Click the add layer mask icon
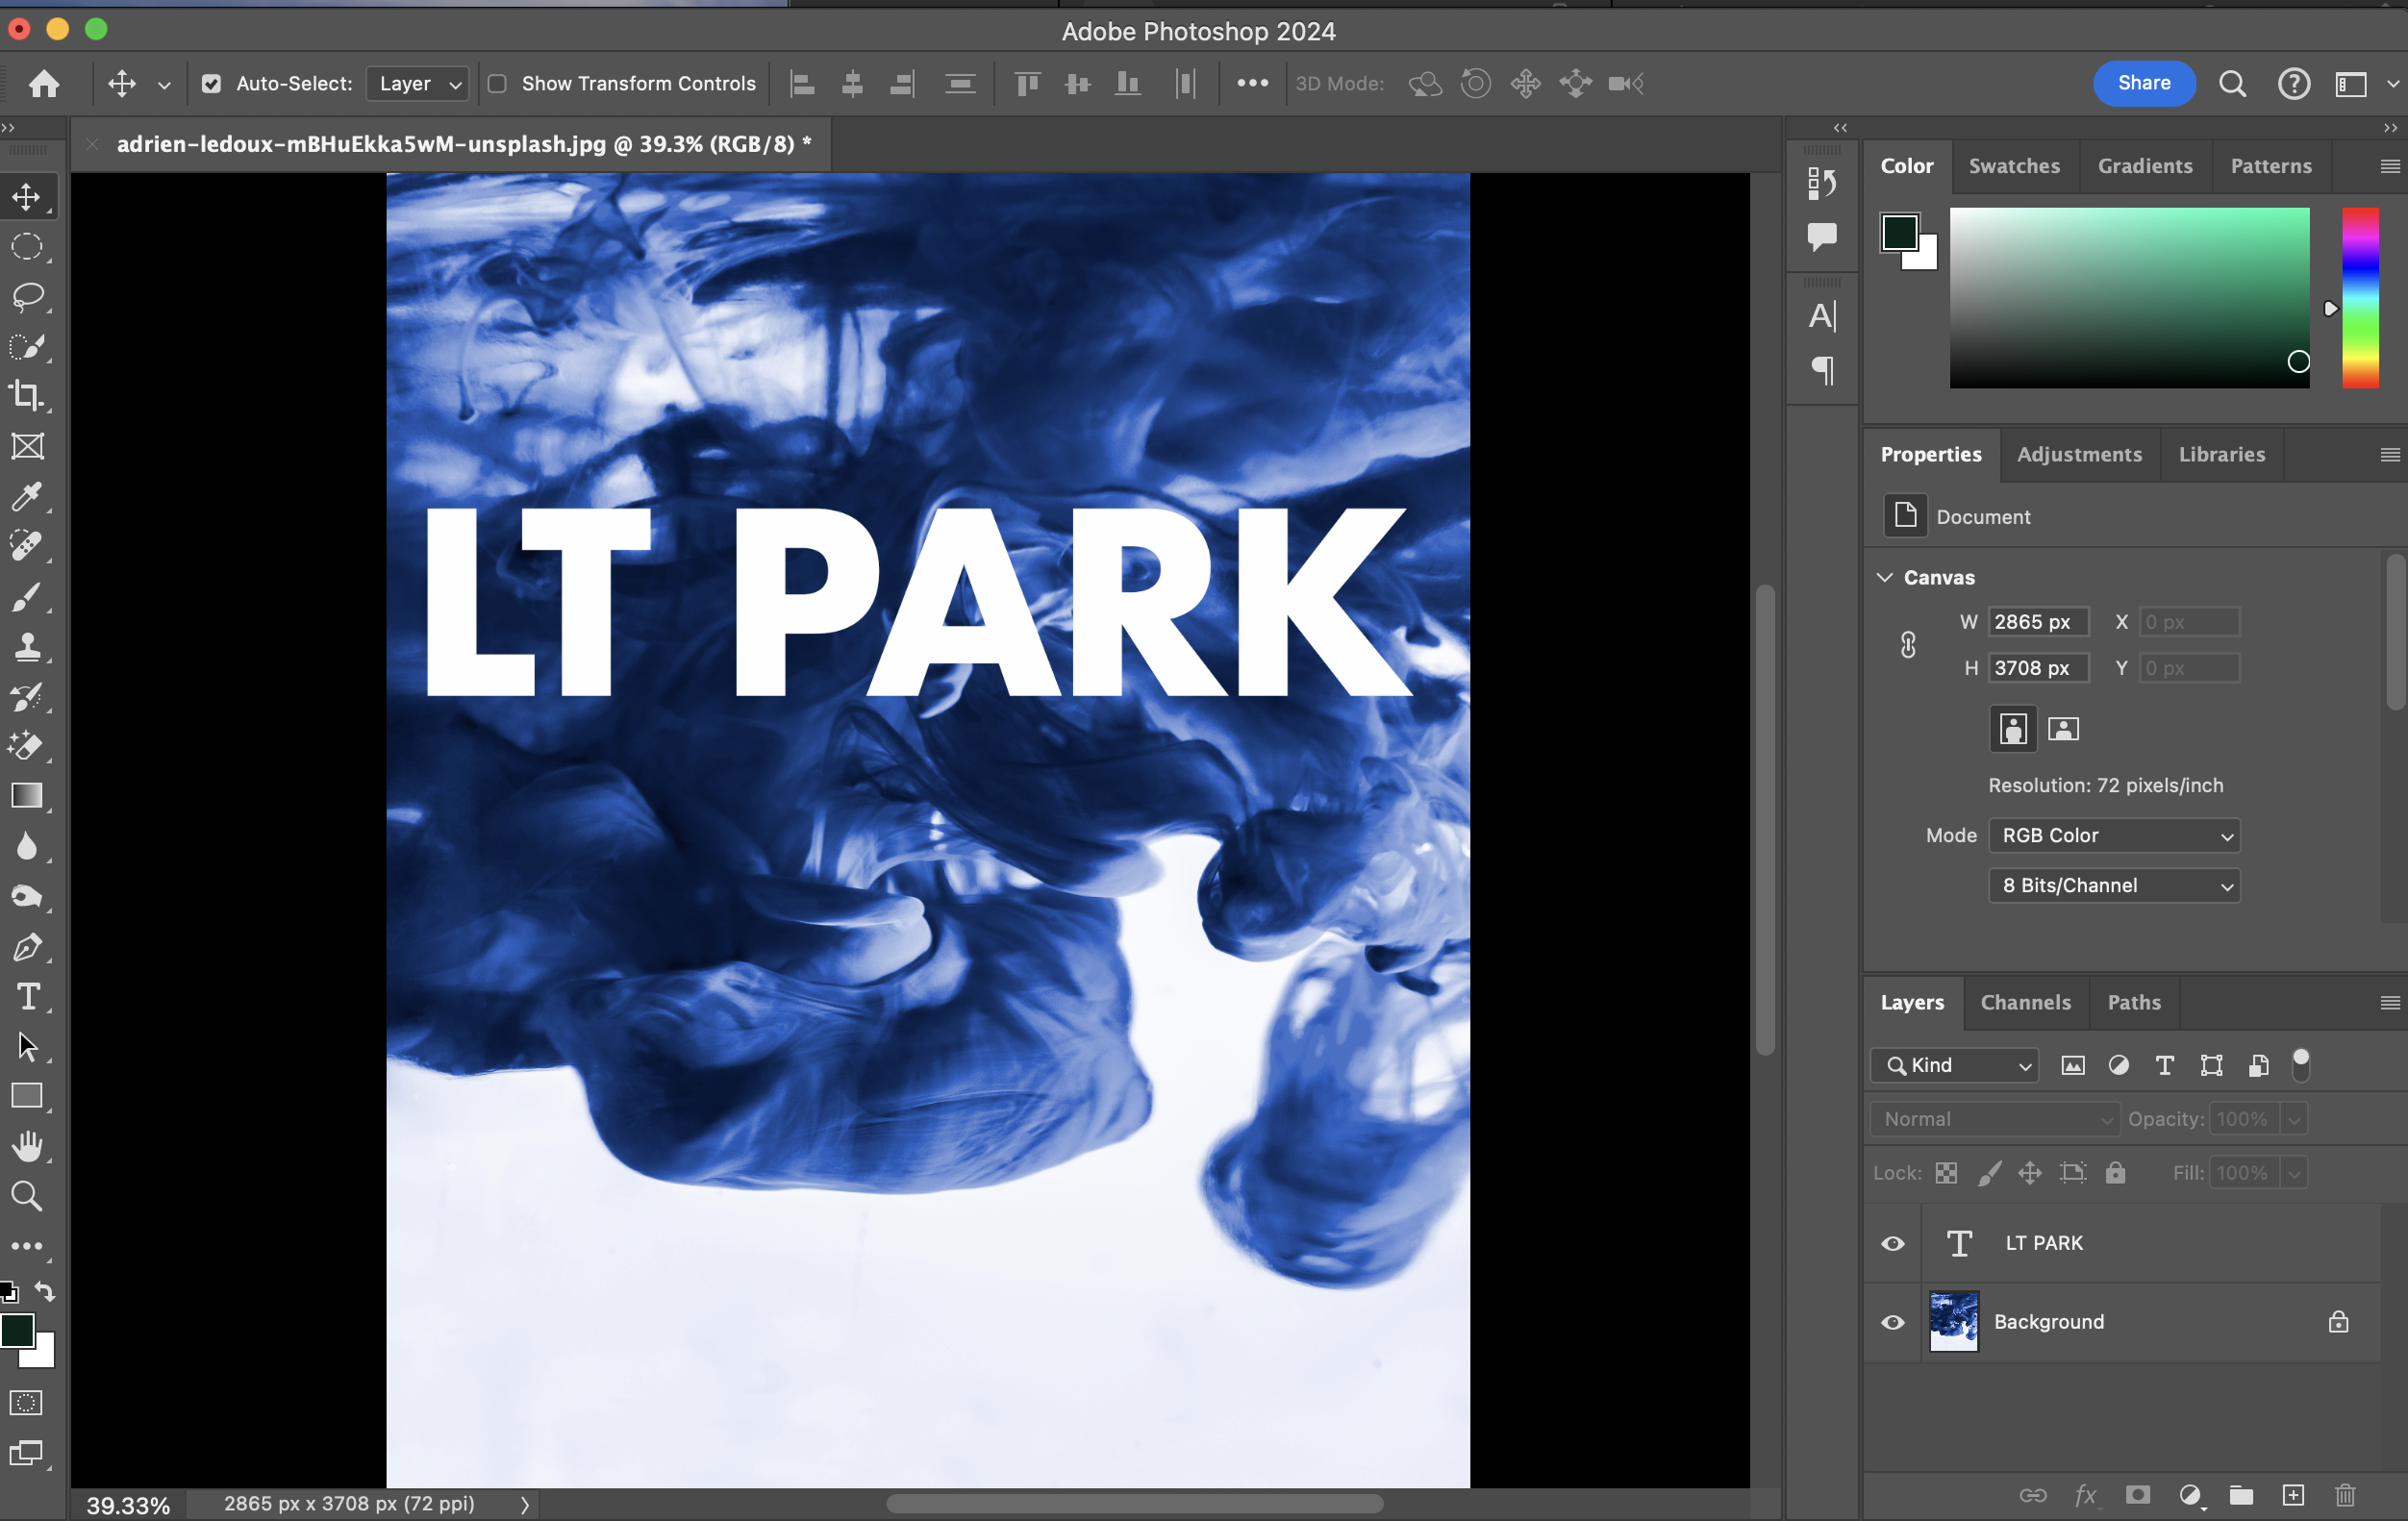The image size is (2408, 1521). [2138, 1495]
